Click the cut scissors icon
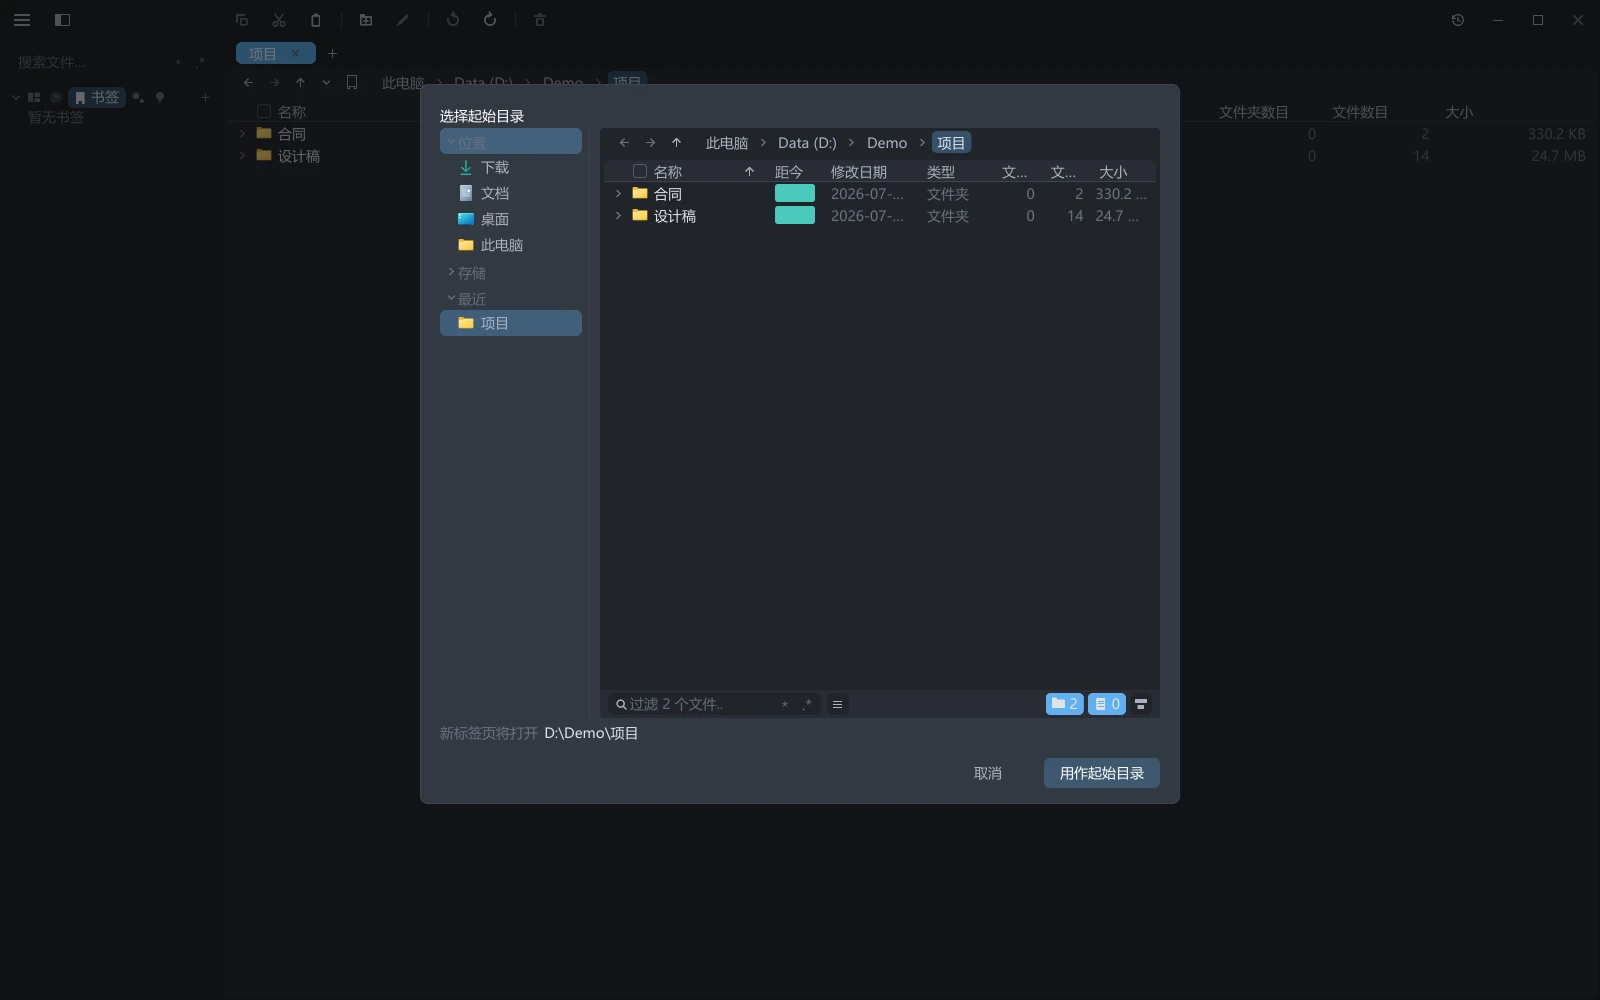The width and height of the screenshot is (1600, 1000). pyautogui.click(x=279, y=20)
